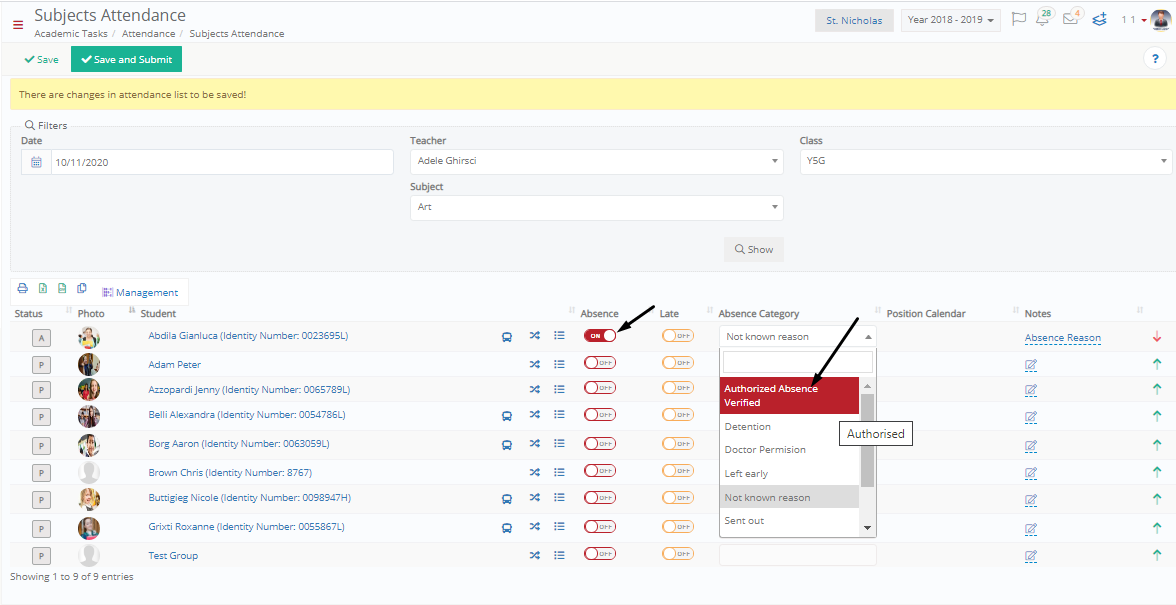Open Management link above table
Image resolution: width=1176 pixels, height=605 pixels.
(x=140, y=292)
